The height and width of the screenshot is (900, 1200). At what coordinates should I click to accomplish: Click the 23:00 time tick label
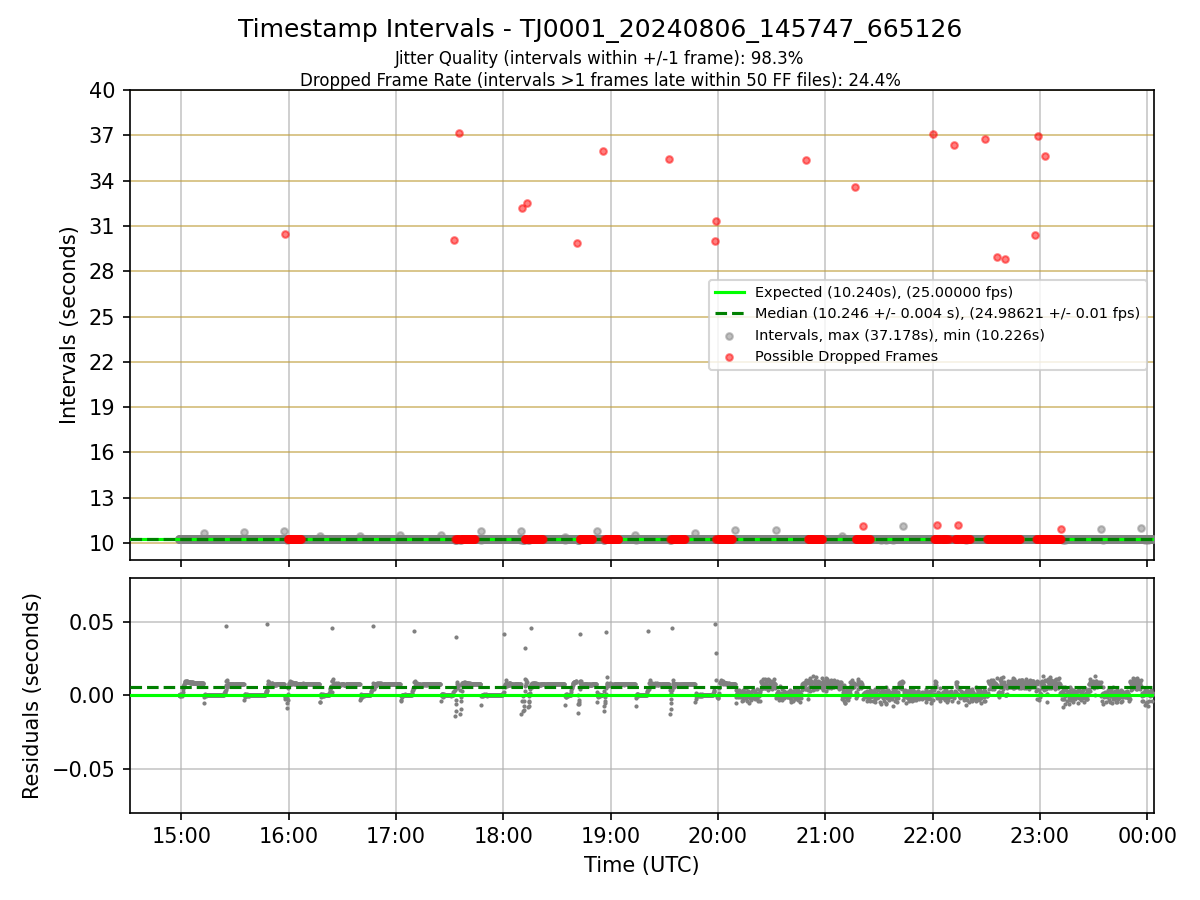point(1040,835)
